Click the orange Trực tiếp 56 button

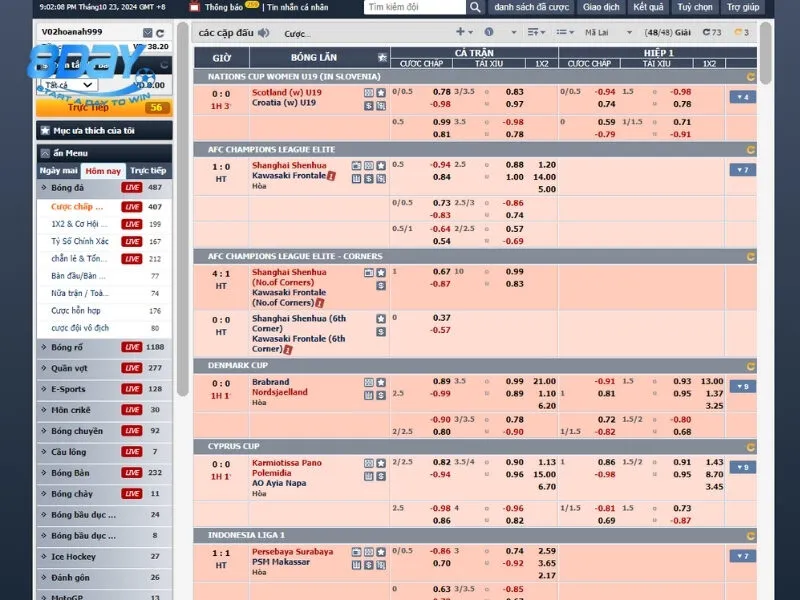(104, 107)
